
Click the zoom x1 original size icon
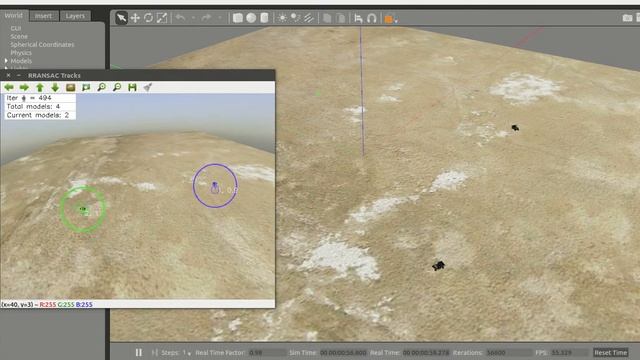coord(71,87)
